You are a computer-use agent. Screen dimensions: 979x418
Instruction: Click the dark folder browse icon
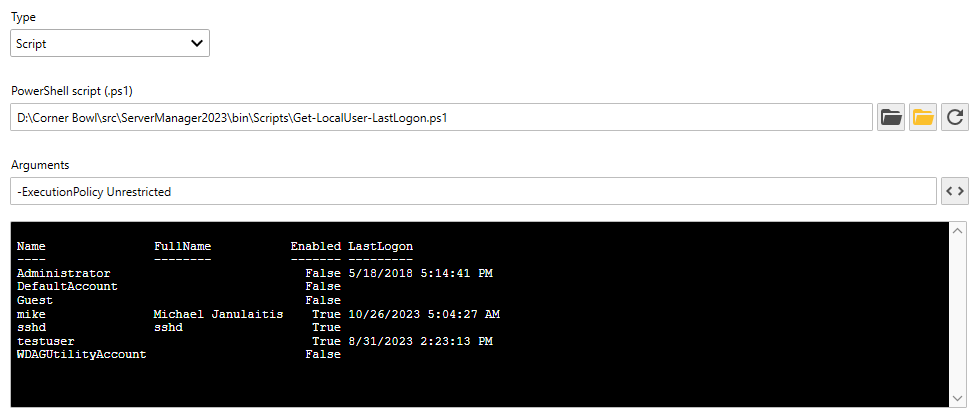pos(890,117)
